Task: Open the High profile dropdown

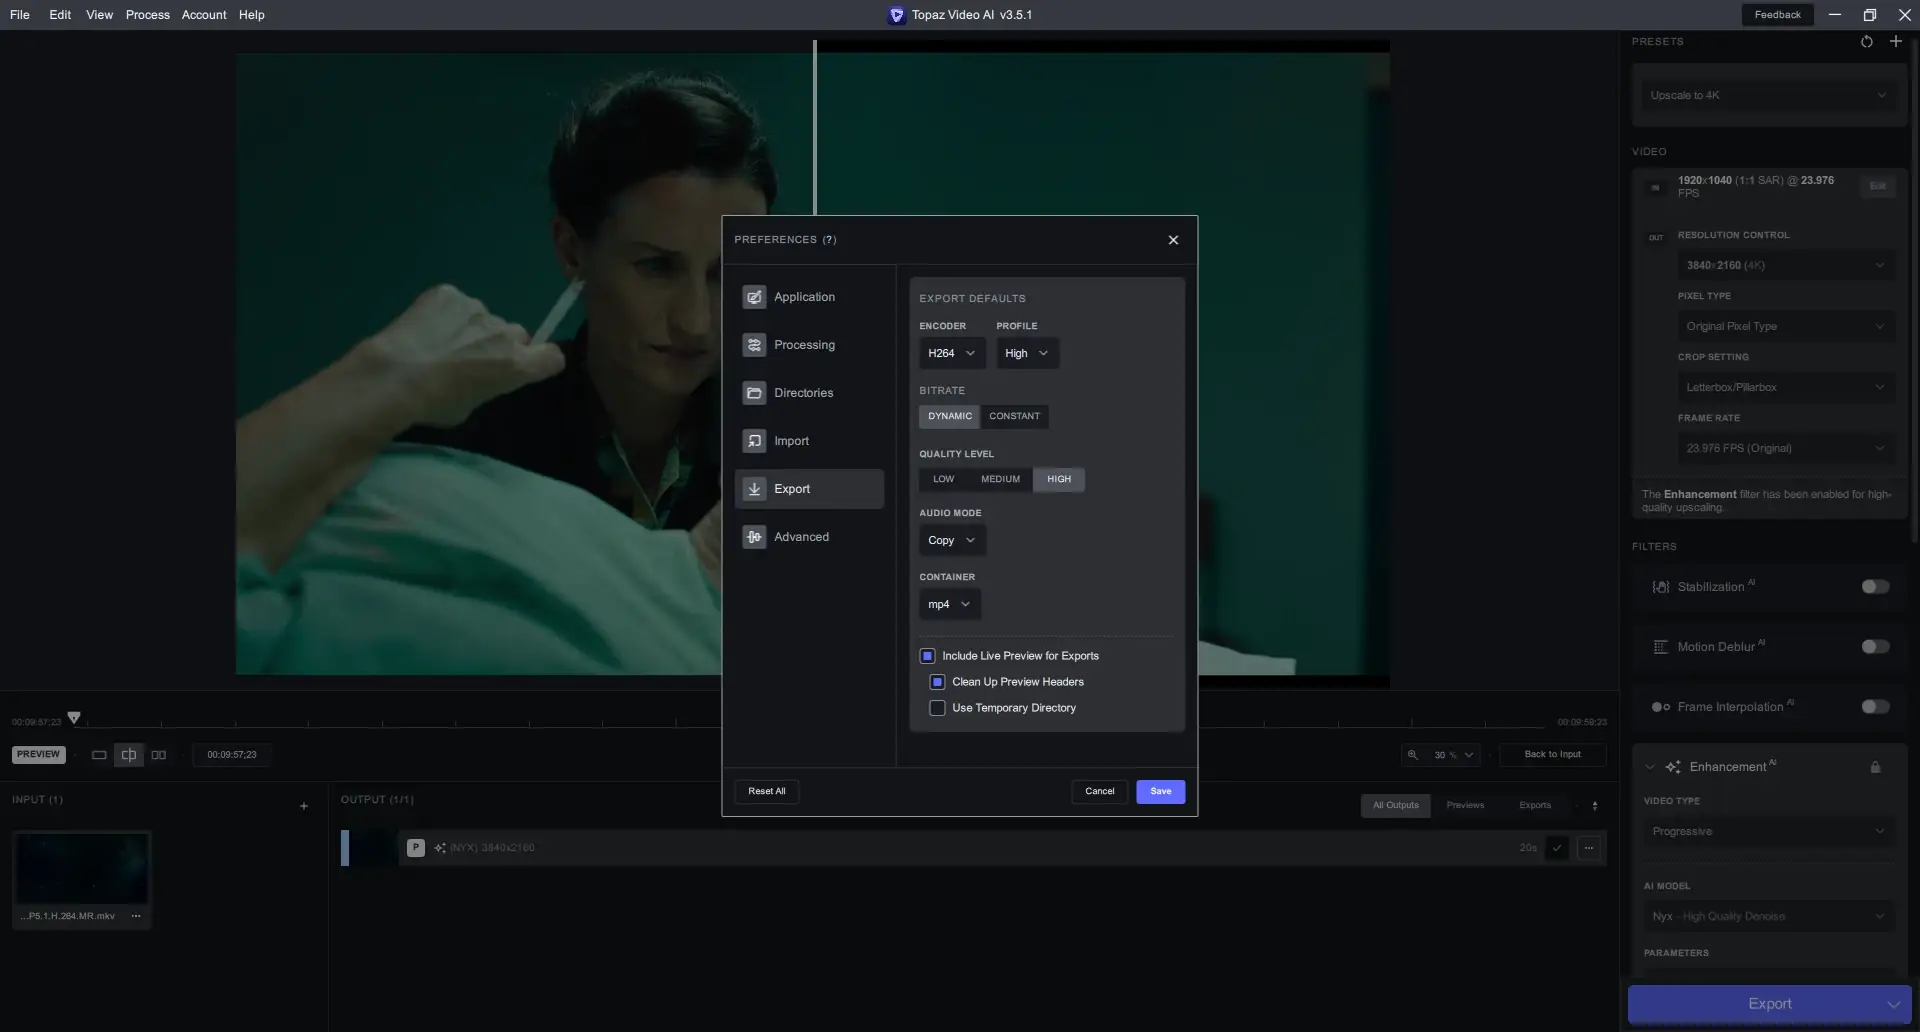Action: pos(1027,353)
